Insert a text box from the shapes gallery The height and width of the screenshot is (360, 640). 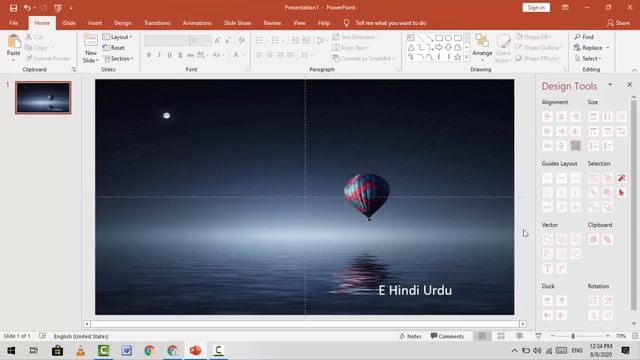[411, 38]
